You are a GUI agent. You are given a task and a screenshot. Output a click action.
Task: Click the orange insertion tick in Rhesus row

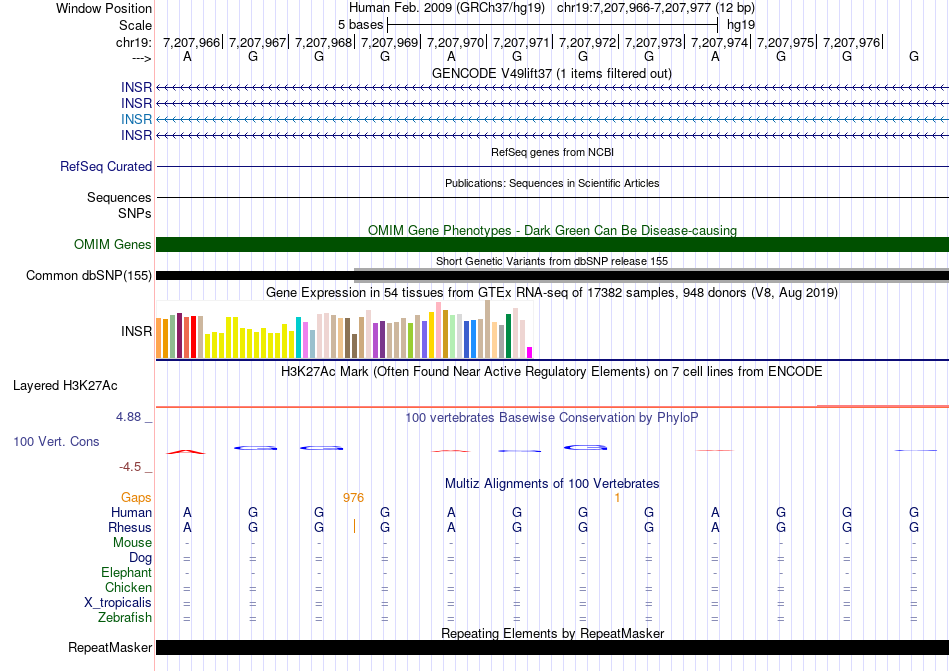pos(354,527)
